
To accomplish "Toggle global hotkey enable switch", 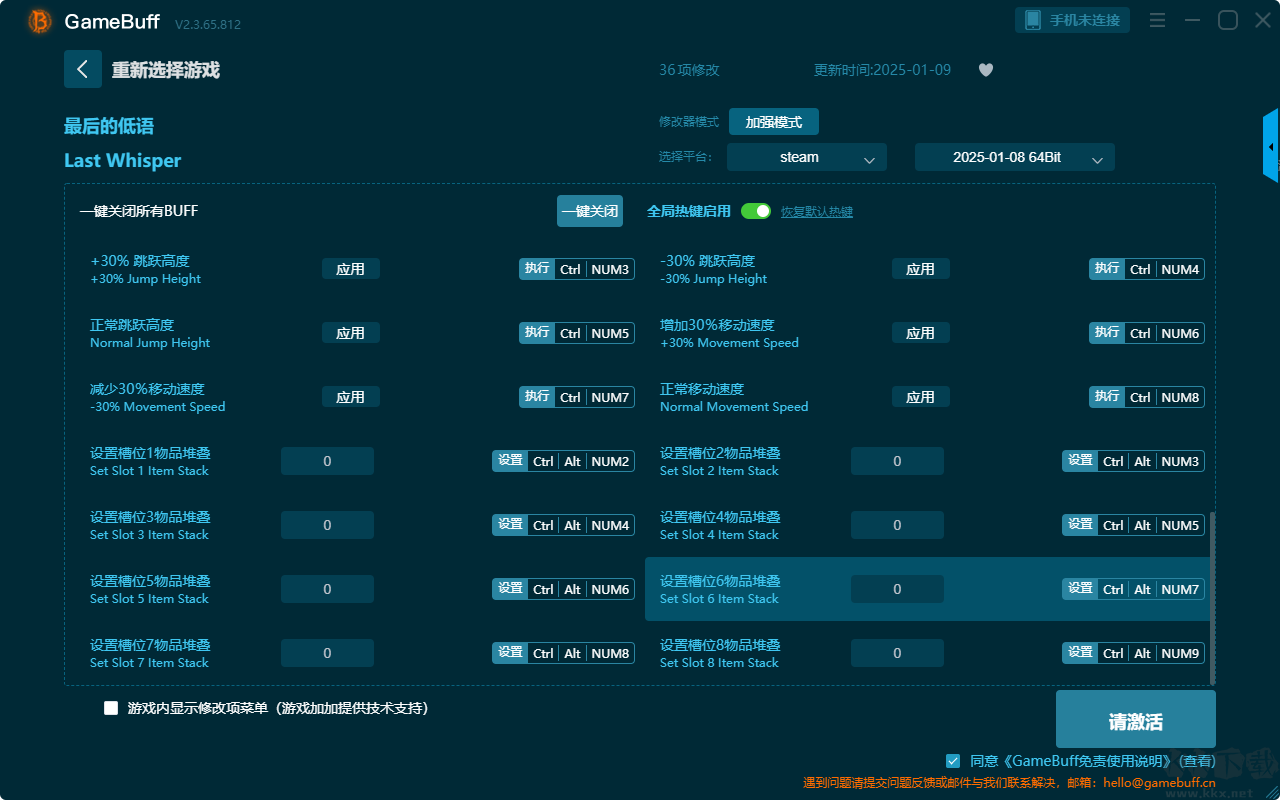I will coord(756,211).
